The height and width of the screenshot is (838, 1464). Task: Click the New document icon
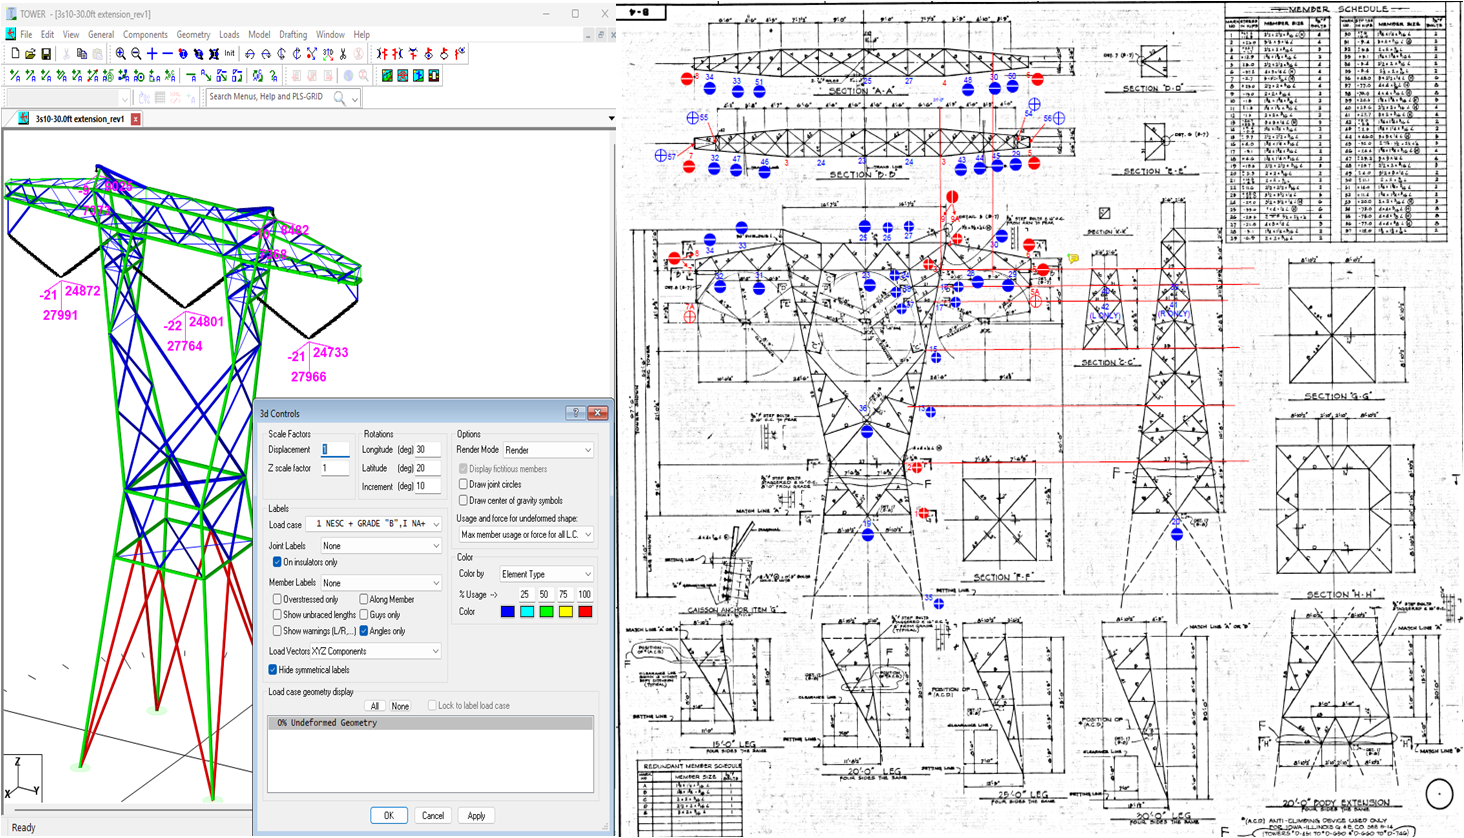point(15,54)
